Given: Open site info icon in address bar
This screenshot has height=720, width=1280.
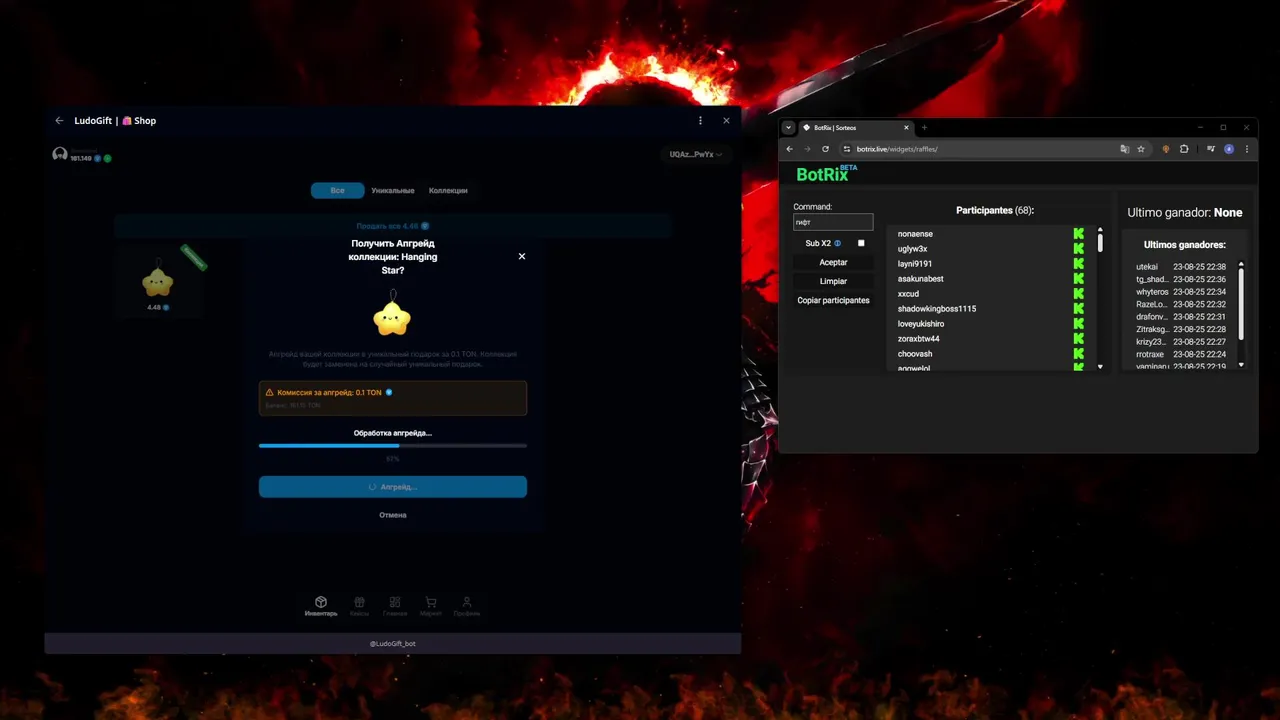Looking at the screenshot, I should pos(847,149).
